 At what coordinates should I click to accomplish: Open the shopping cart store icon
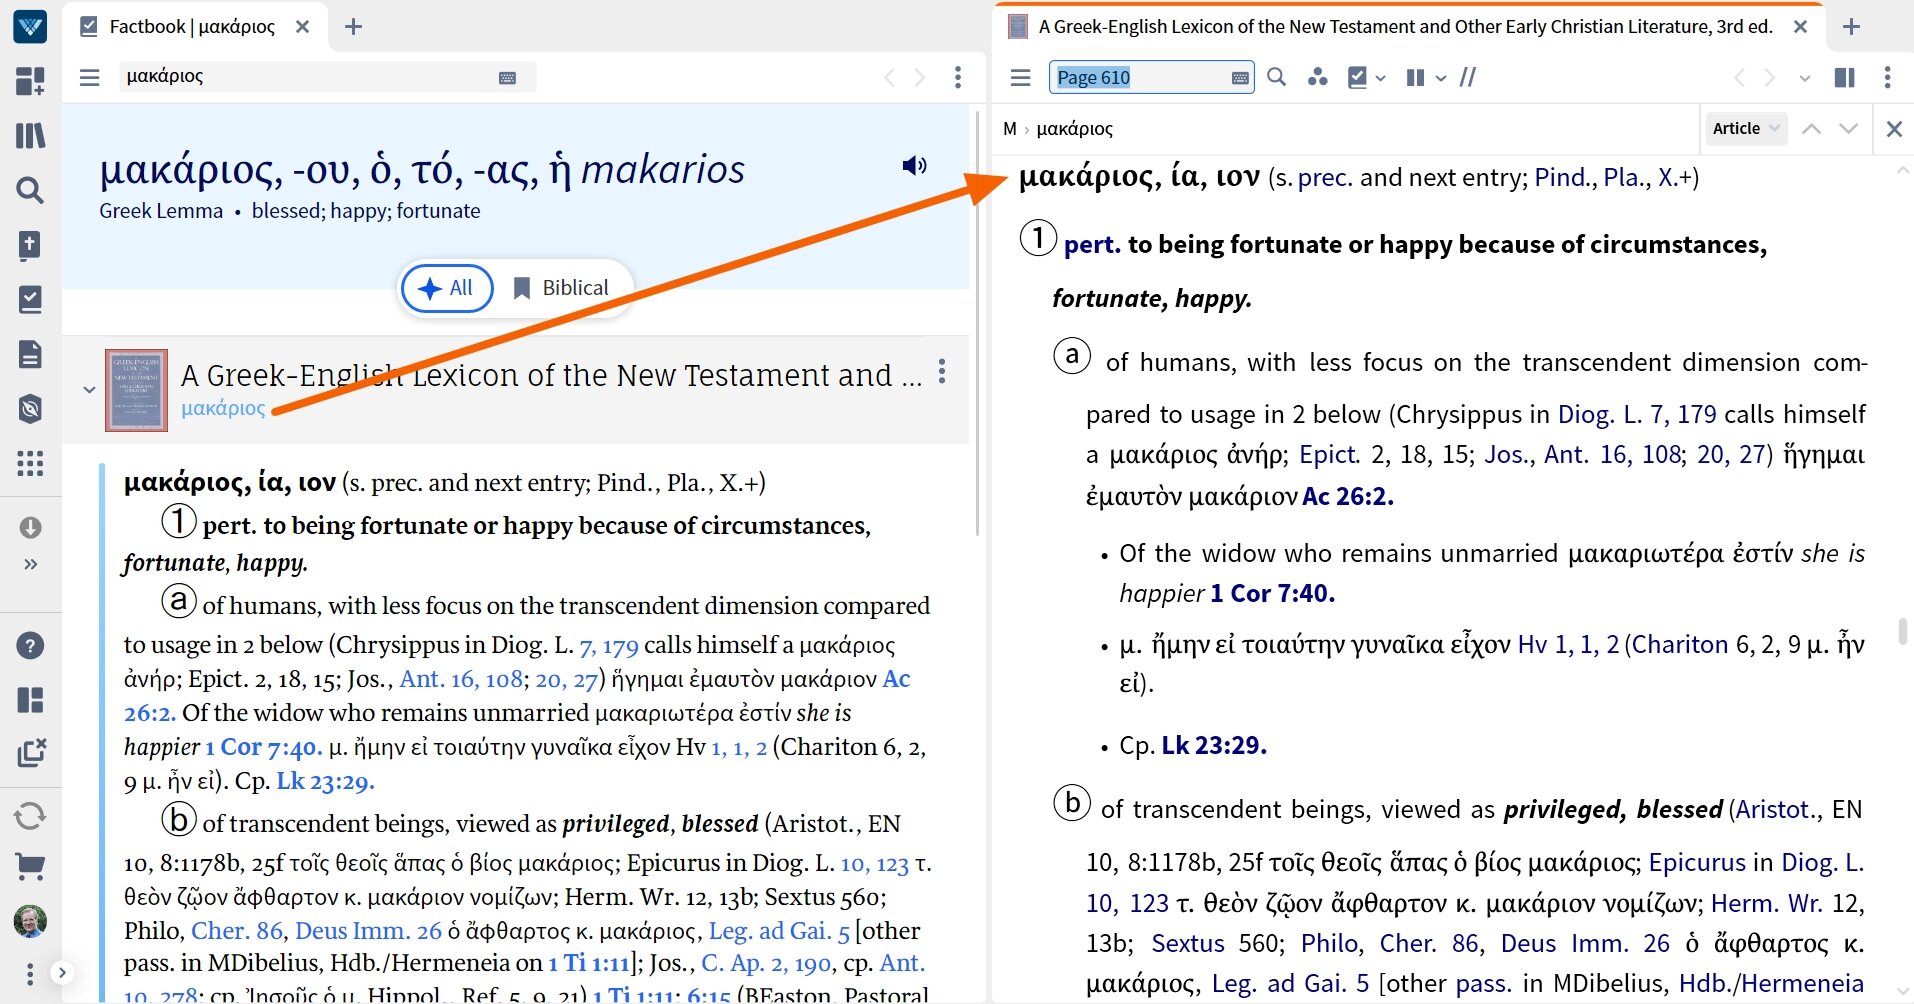point(30,866)
